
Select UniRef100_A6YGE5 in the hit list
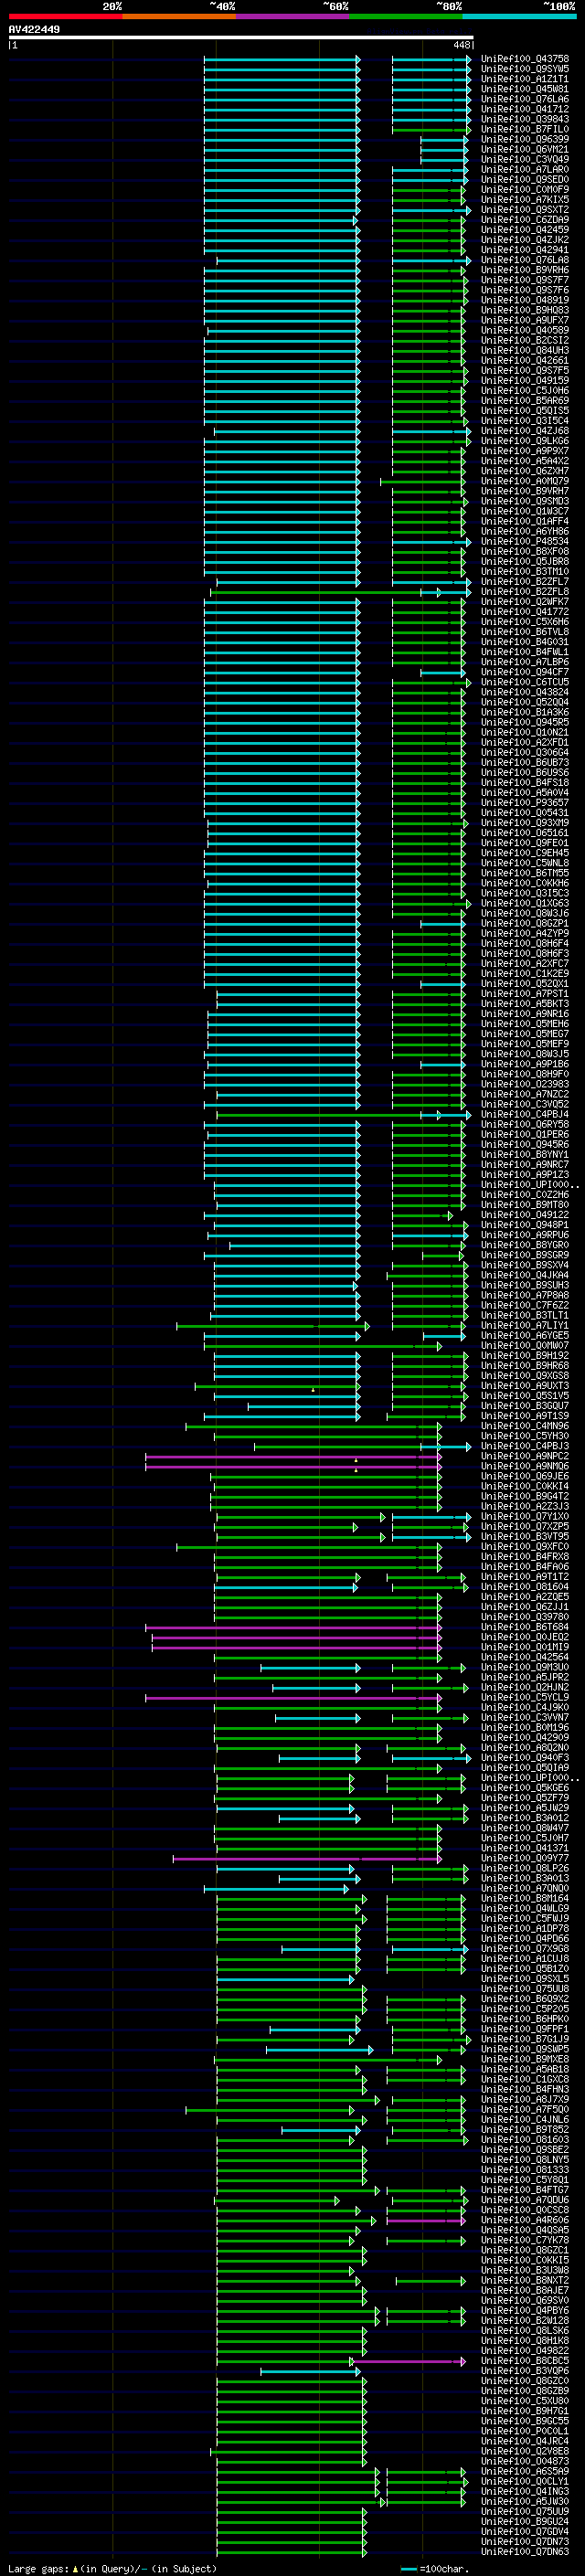tap(525, 1335)
